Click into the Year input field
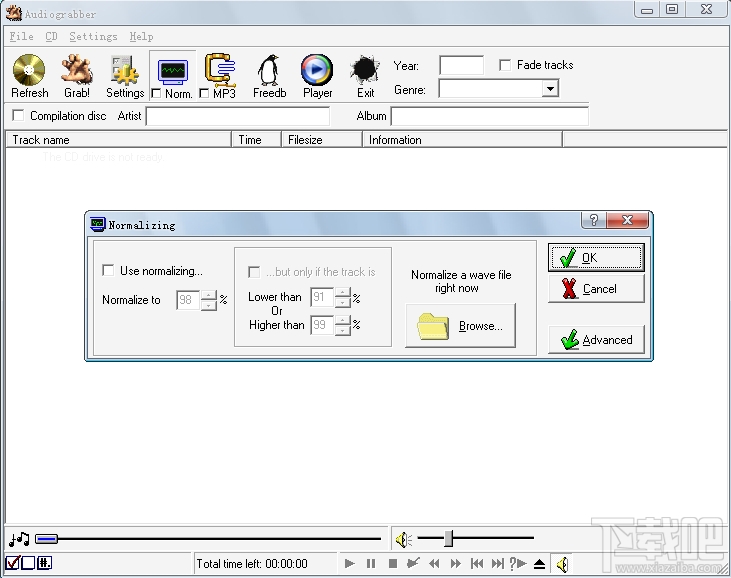The width and height of the screenshot is (731, 578). coord(461,65)
